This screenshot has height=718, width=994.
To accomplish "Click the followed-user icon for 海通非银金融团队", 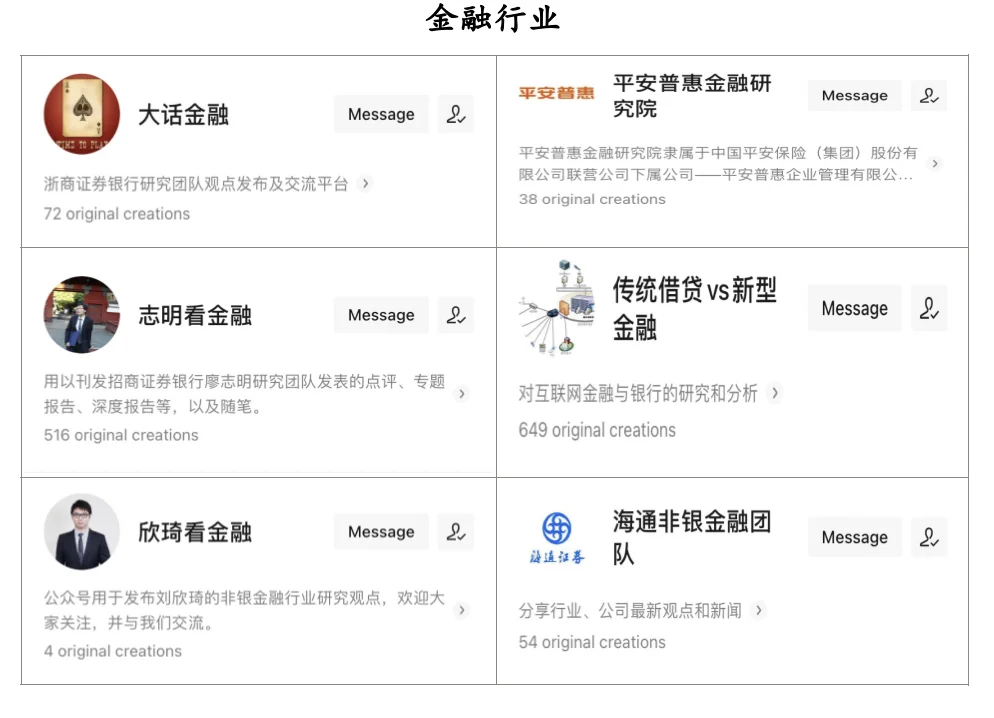I will tap(929, 537).
